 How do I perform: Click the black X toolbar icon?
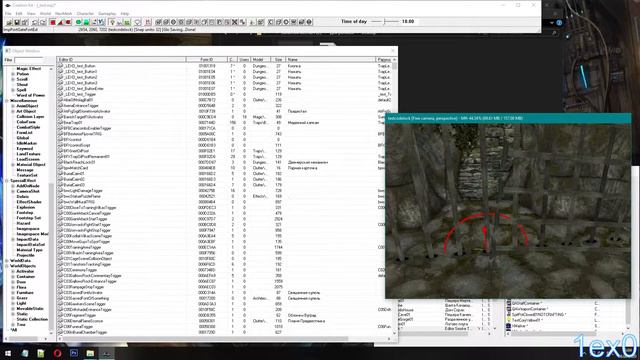pyautogui.click(x=235, y=22)
